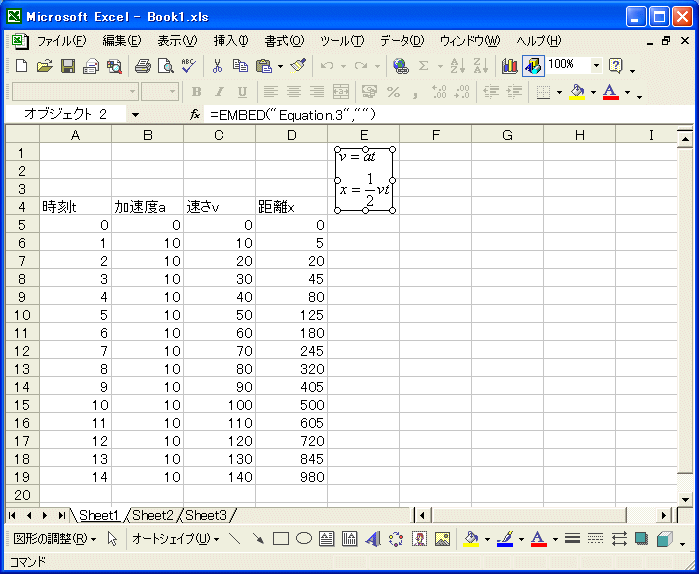Run the spelling check ABC icon
The width and height of the screenshot is (699, 574).
pos(189,66)
